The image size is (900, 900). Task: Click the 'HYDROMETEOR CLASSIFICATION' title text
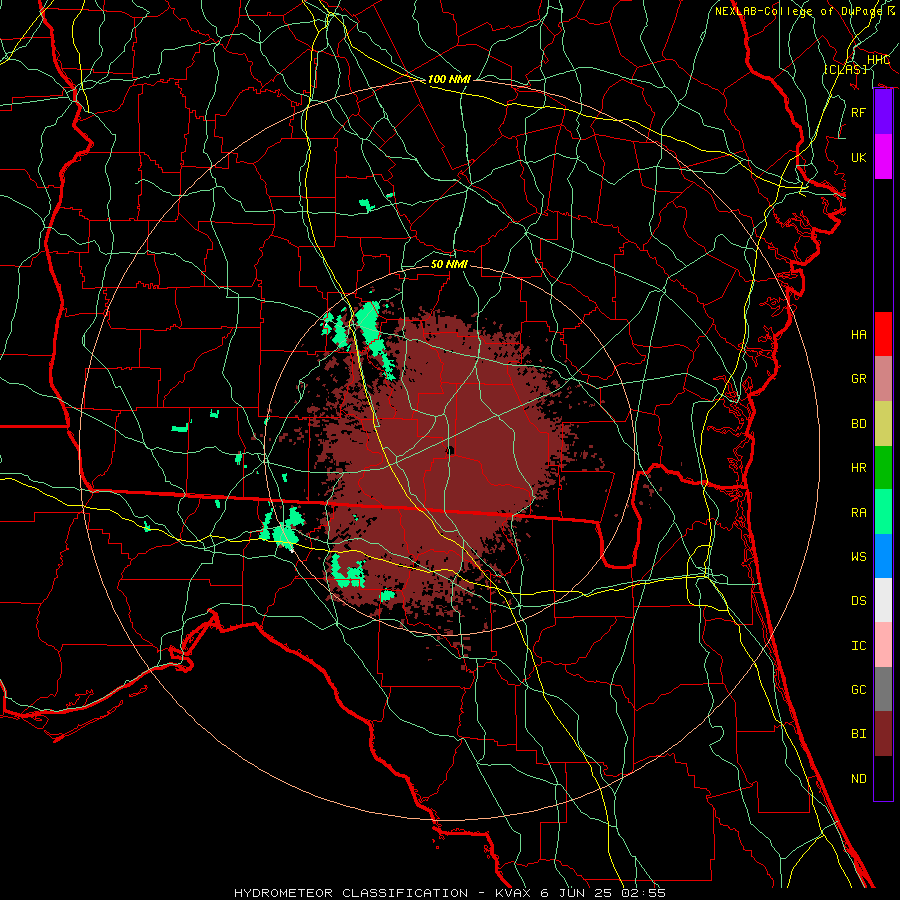click(x=351, y=893)
